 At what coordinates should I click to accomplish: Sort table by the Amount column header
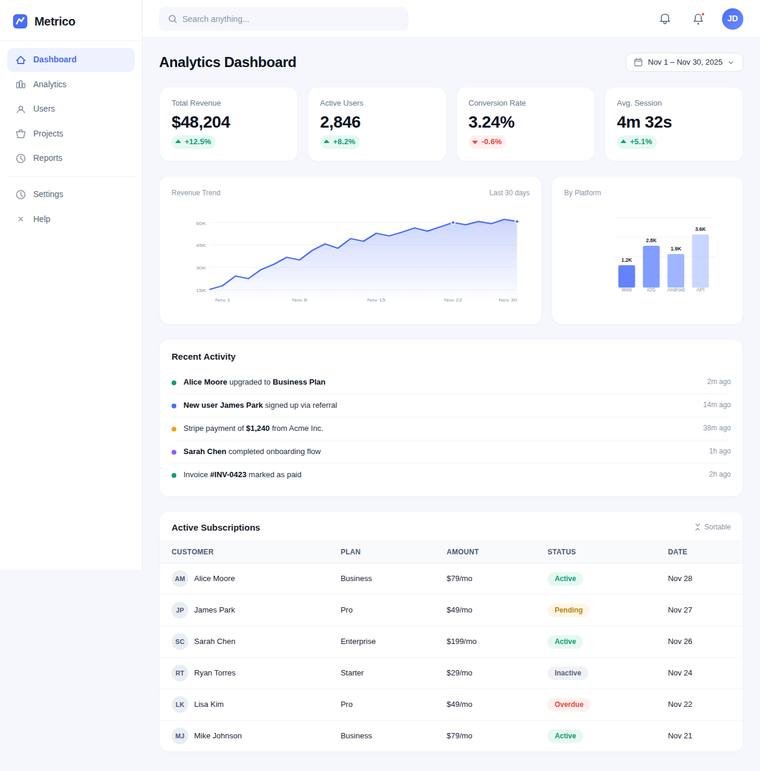coord(462,552)
